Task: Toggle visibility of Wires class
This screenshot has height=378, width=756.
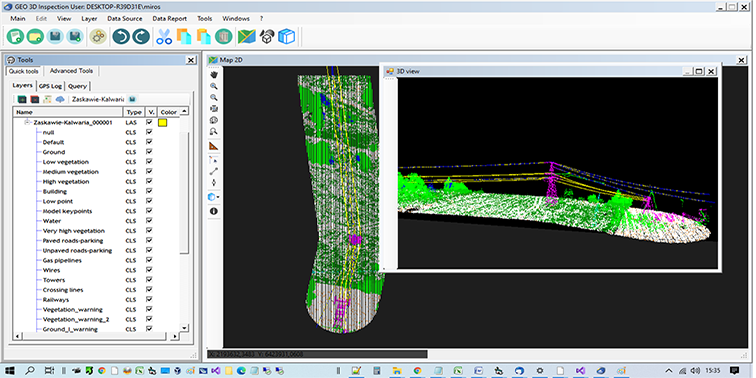Action: 149,270
